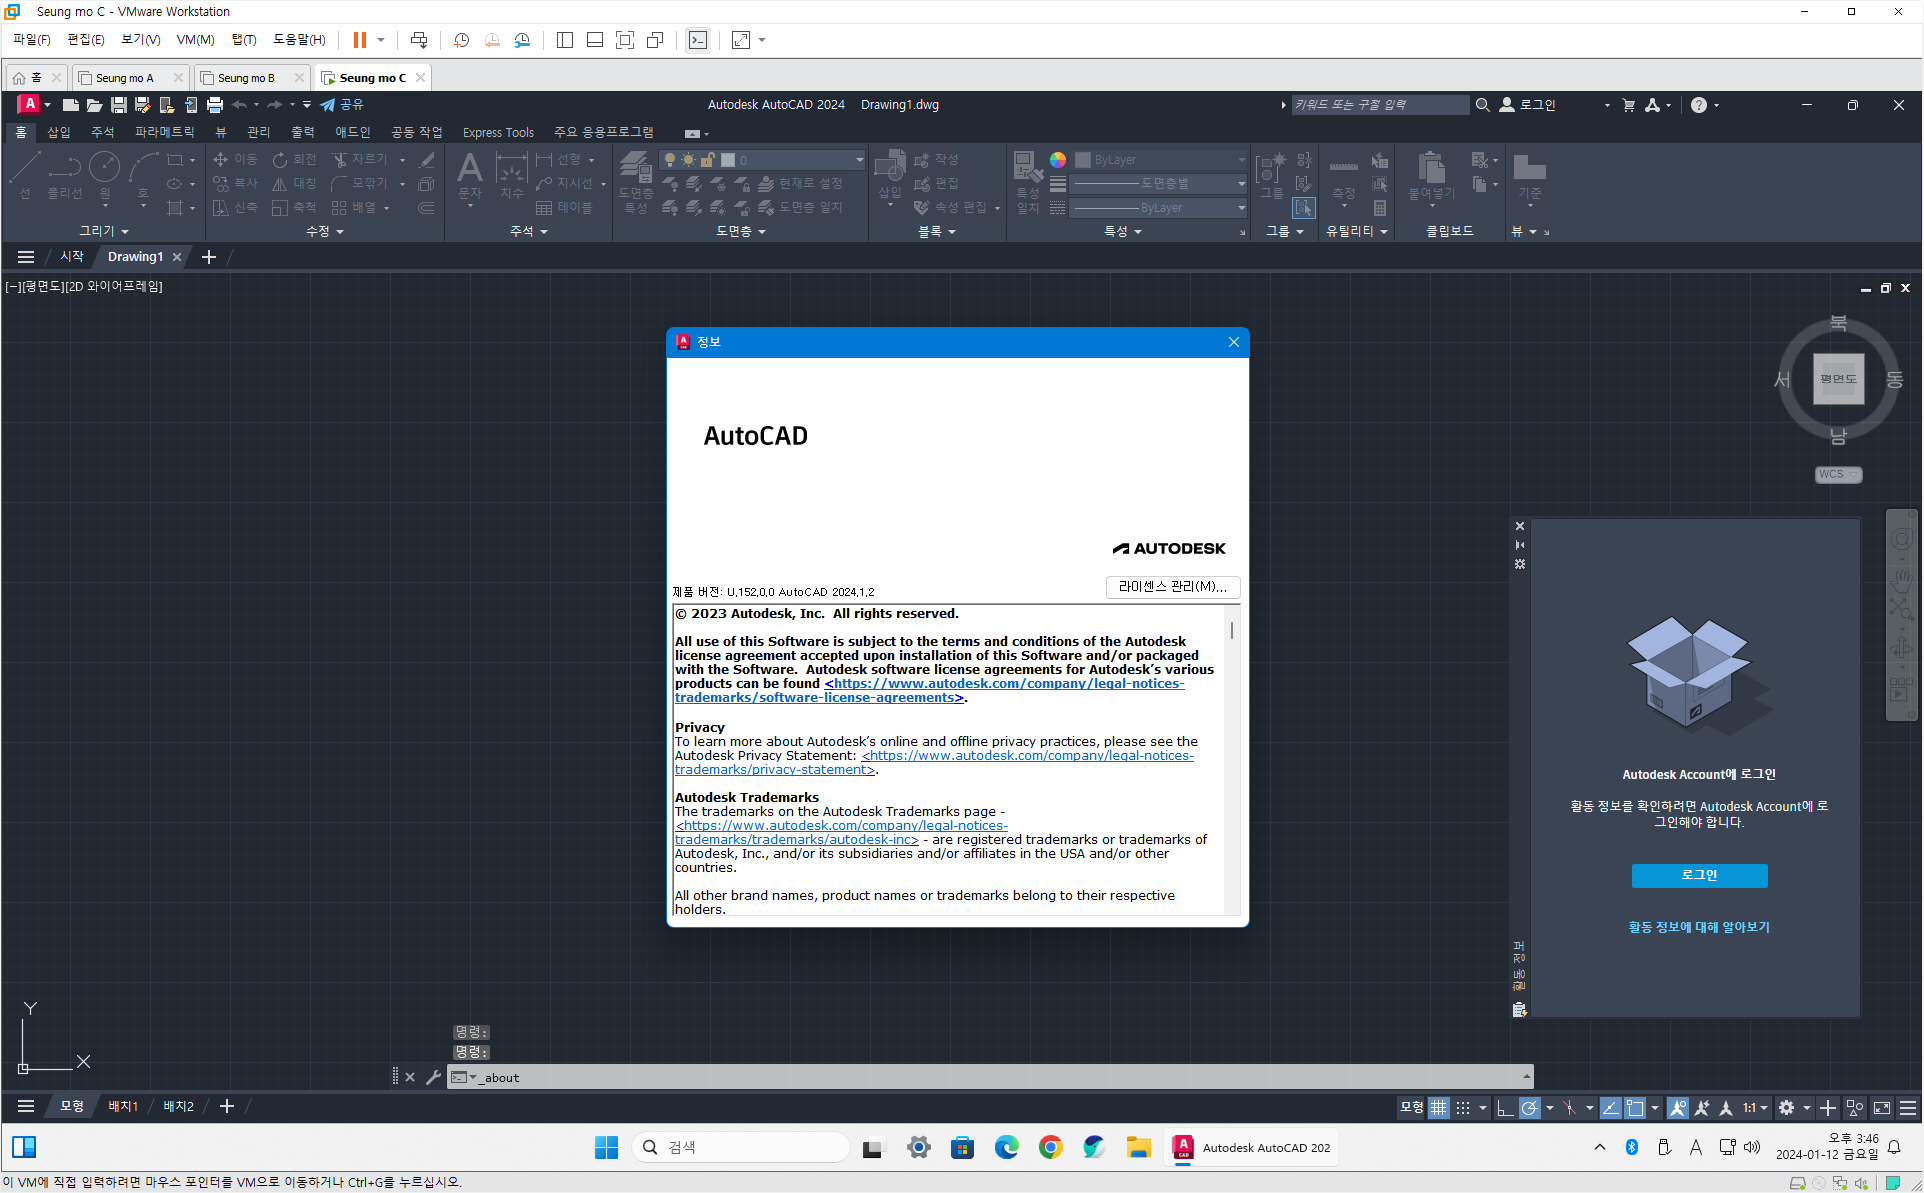Viewport: 1924px width, 1193px height.
Task: Click the blue 로그인 button in account panel
Action: [1699, 875]
